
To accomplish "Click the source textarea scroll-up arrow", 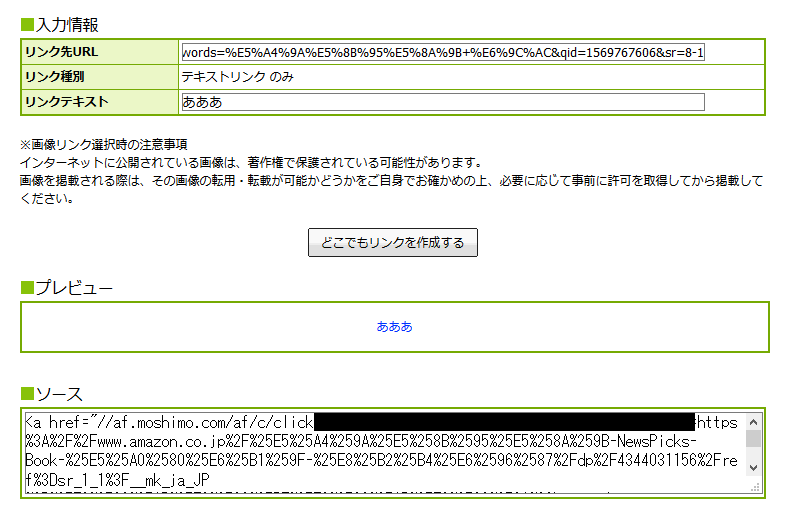I will coord(754,421).
